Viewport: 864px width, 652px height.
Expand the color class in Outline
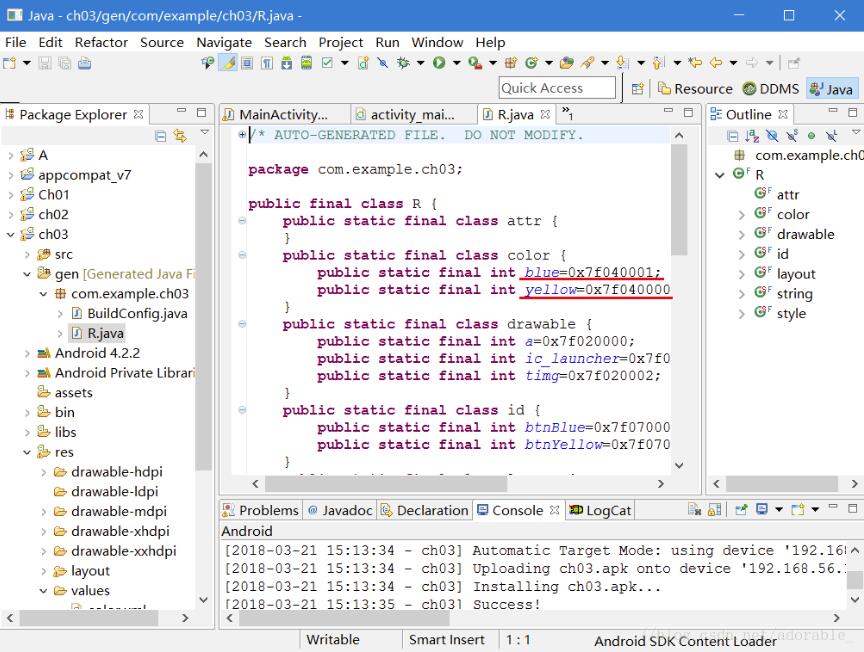click(741, 214)
